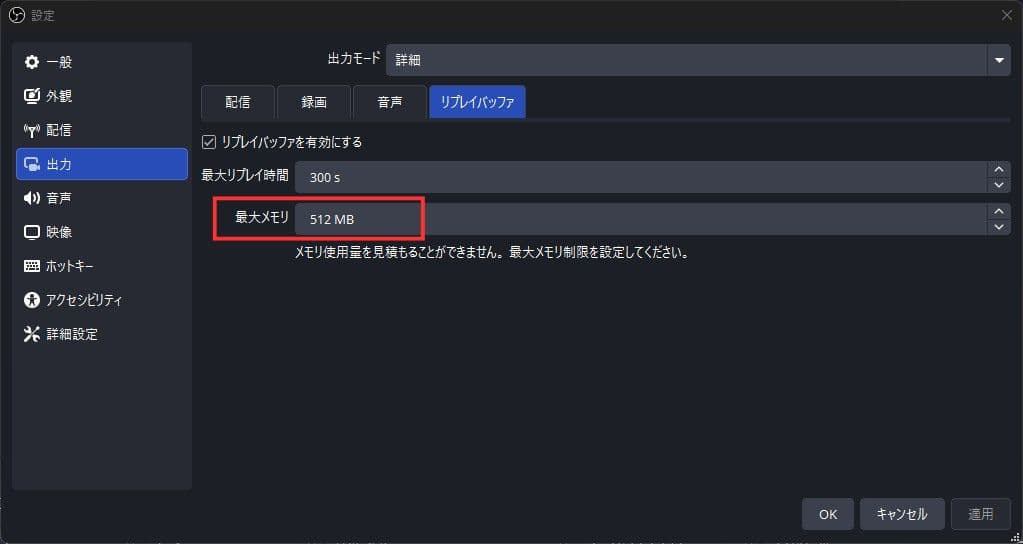Click the General gear icon in sidebar

31,62
